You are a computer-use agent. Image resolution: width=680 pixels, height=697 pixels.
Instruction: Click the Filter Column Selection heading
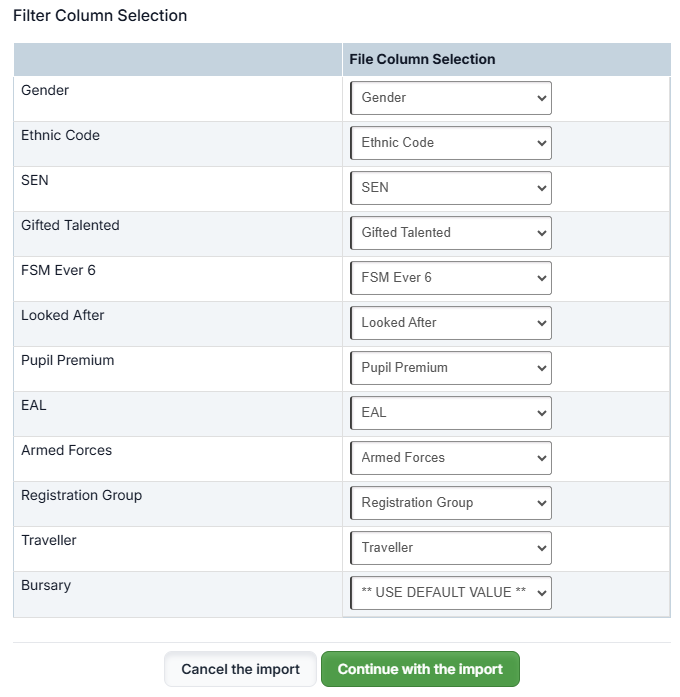(x=100, y=16)
